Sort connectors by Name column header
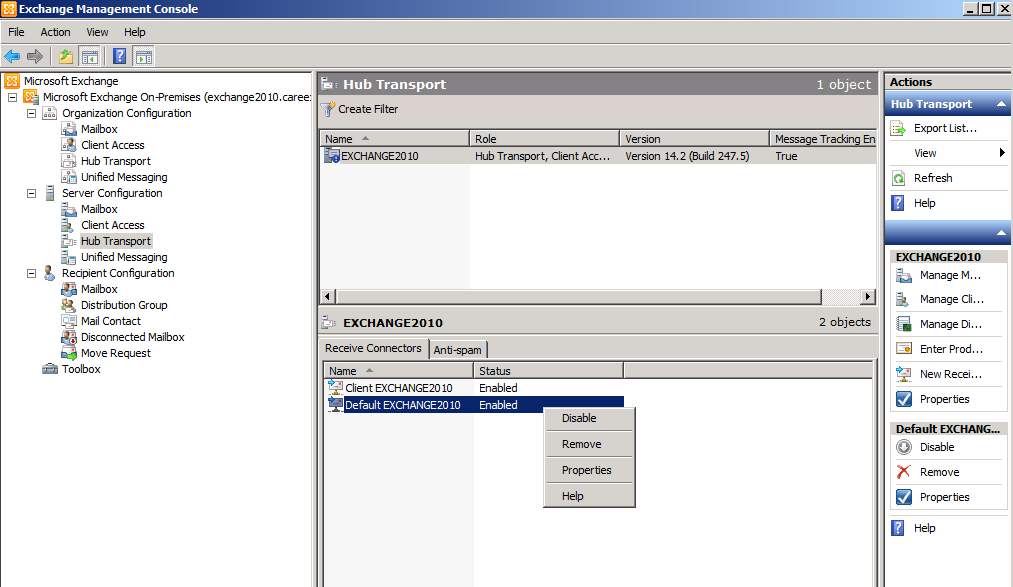This screenshot has height=587, width=1013. pos(398,371)
